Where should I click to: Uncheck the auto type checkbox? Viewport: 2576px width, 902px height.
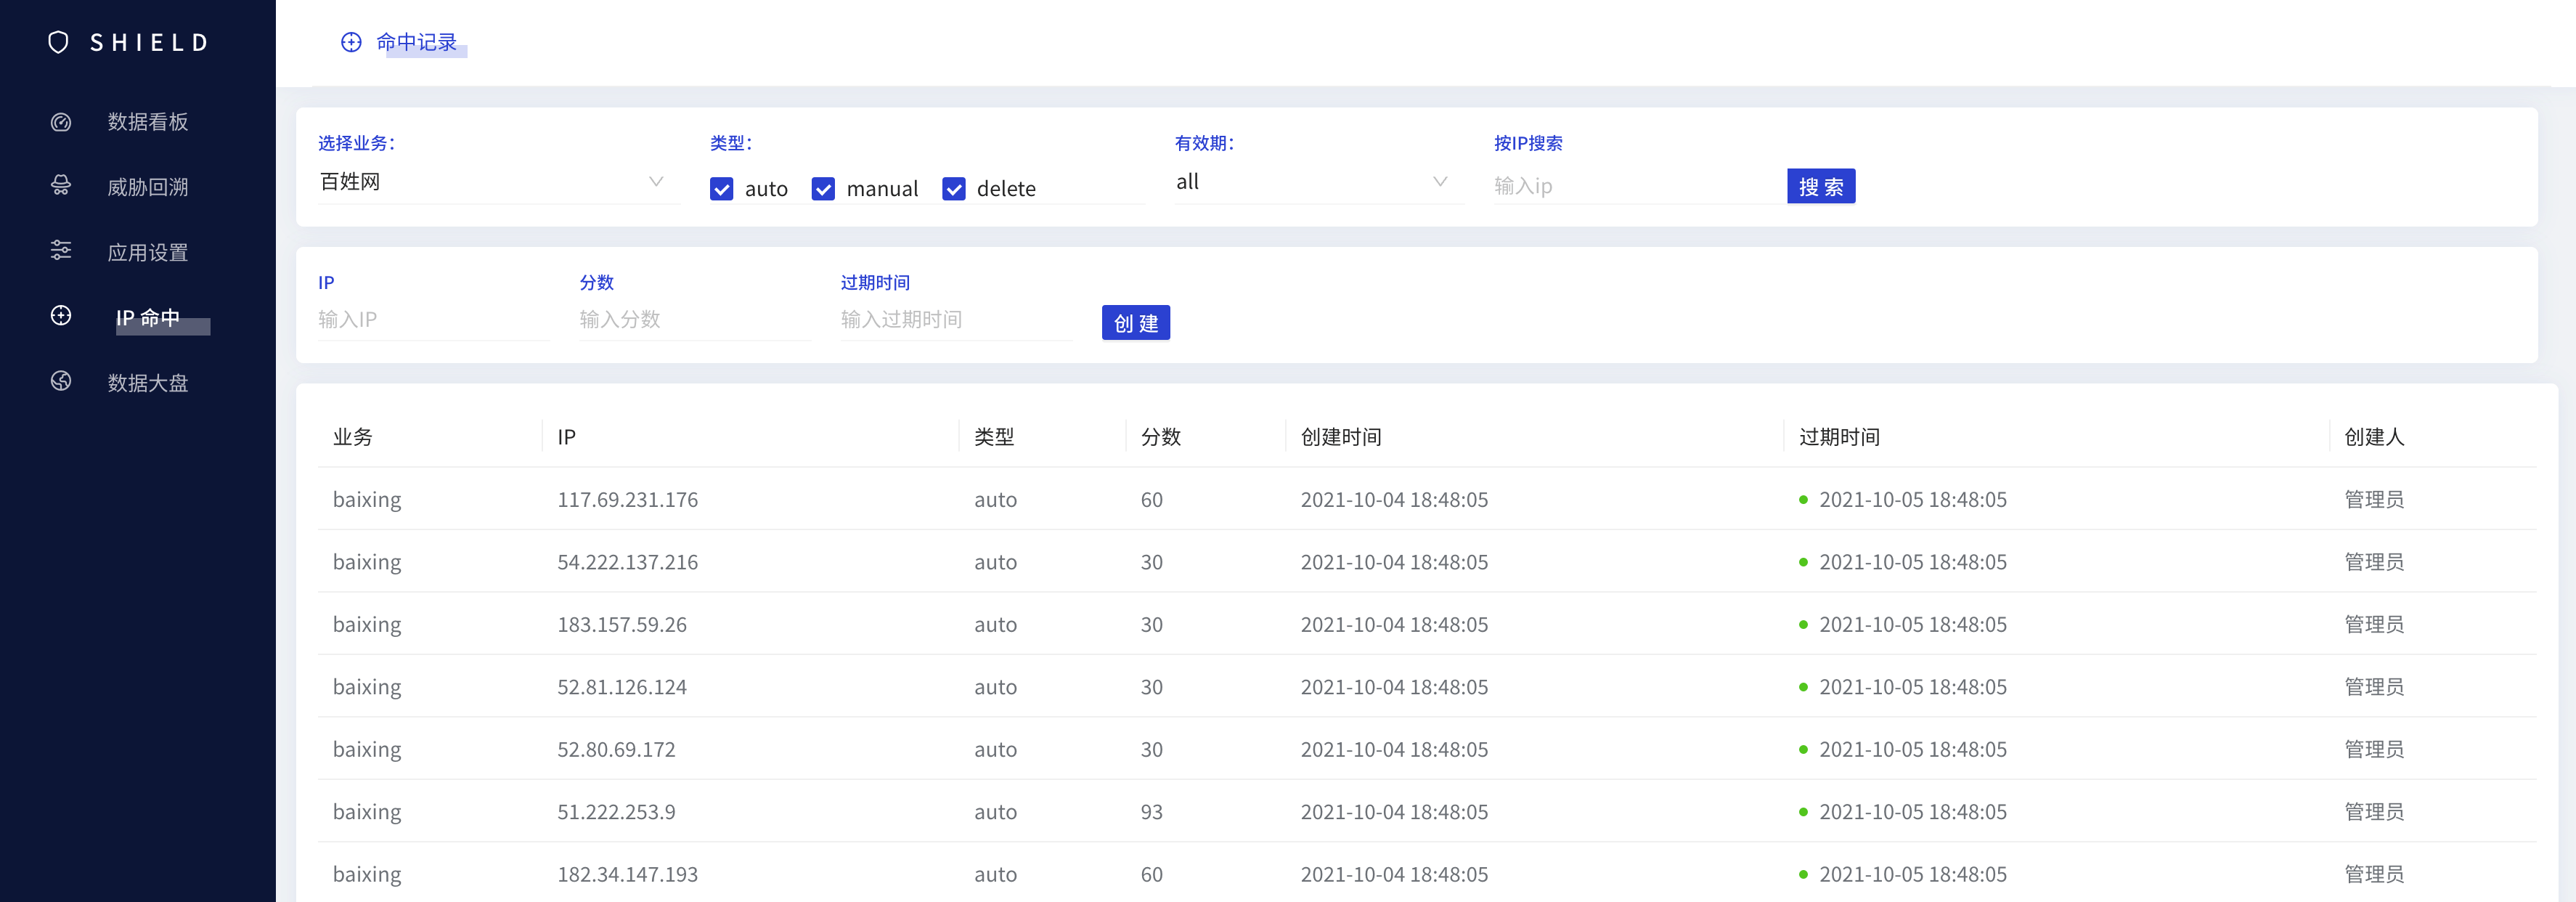tap(721, 189)
